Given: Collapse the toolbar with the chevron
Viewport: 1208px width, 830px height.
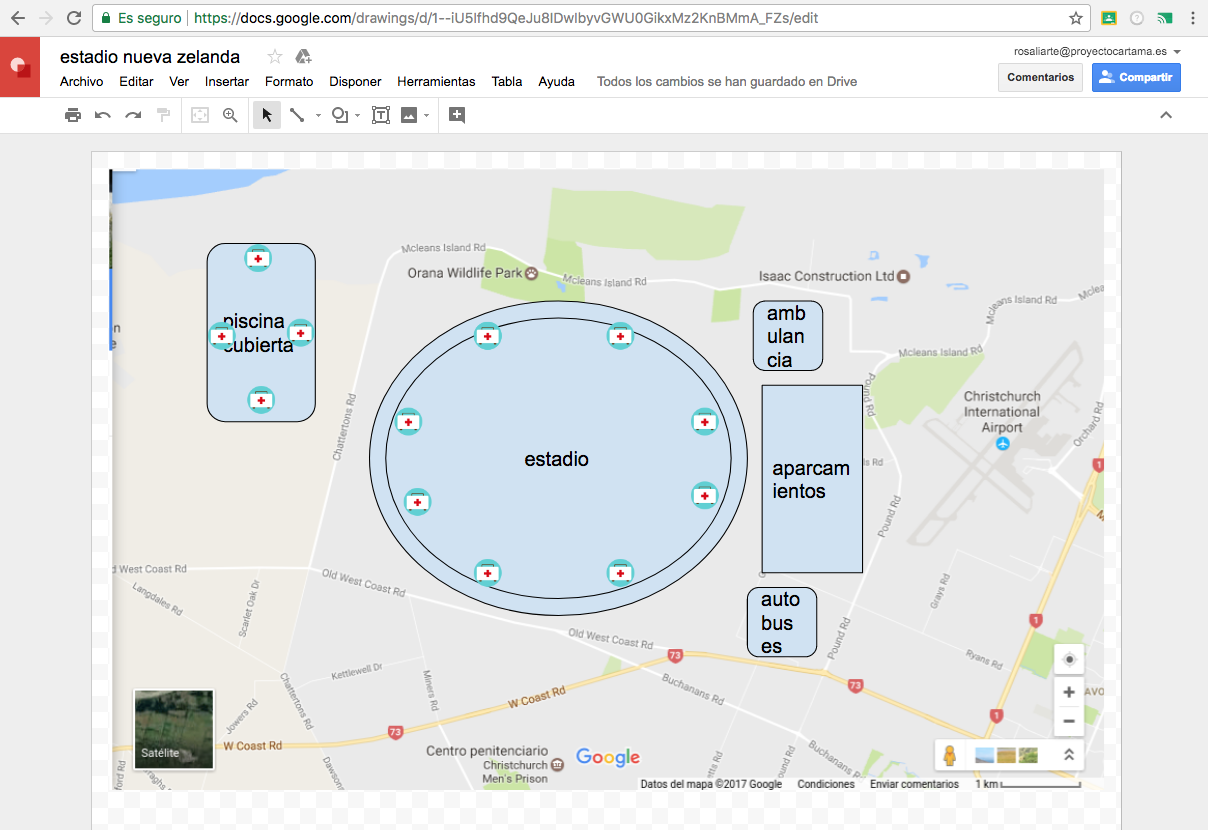Looking at the screenshot, I should [1165, 115].
